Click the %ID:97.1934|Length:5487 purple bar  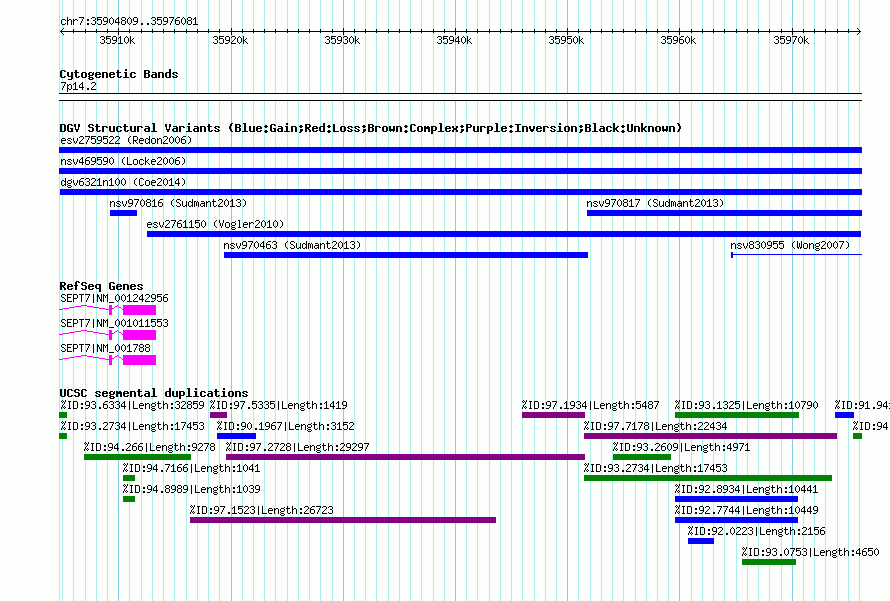click(x=553, y=415)
